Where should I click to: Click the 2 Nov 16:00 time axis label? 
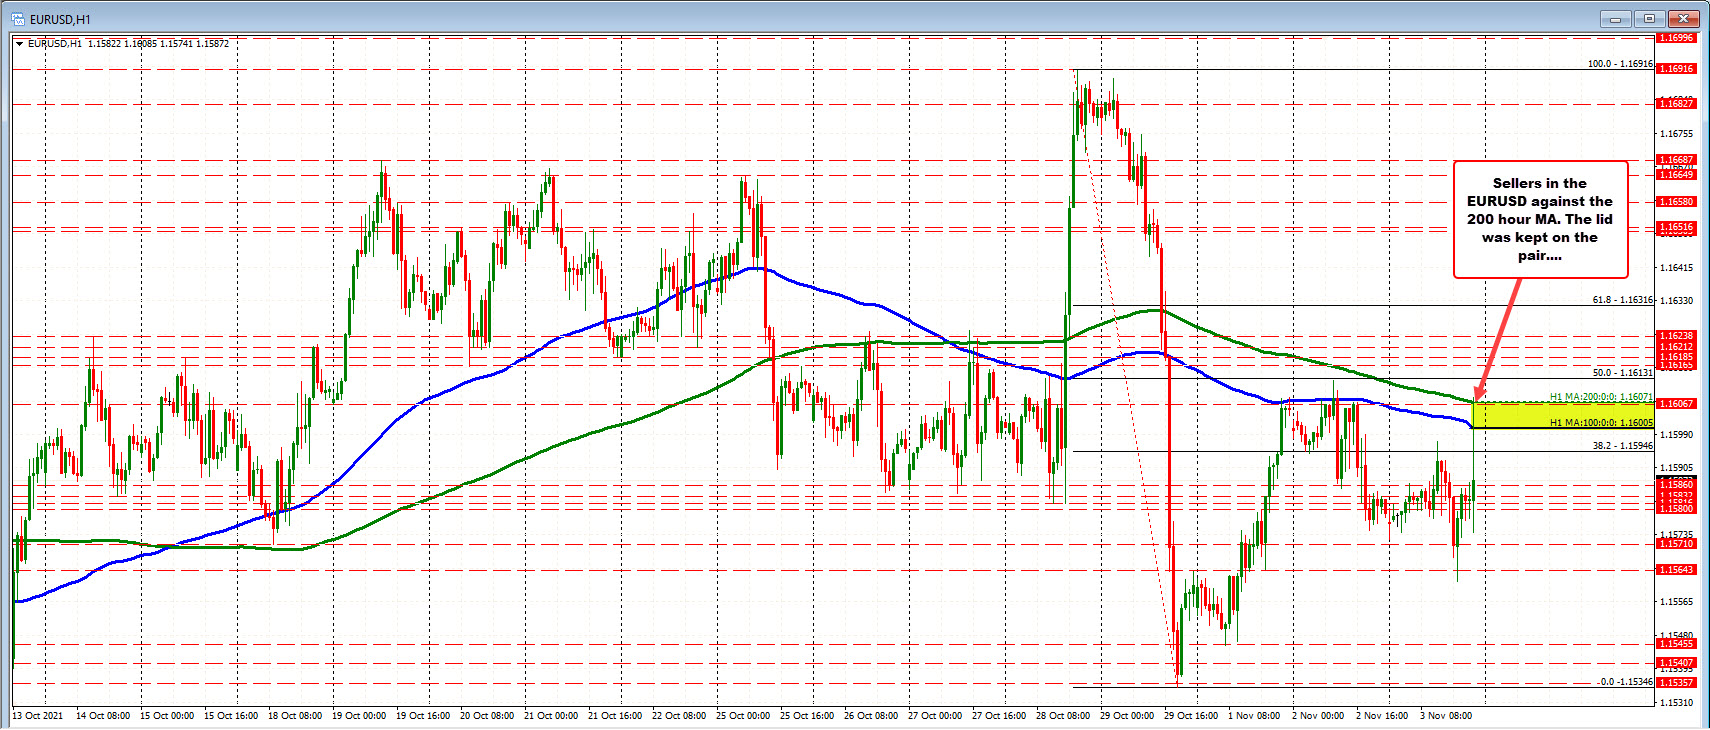1382,716
